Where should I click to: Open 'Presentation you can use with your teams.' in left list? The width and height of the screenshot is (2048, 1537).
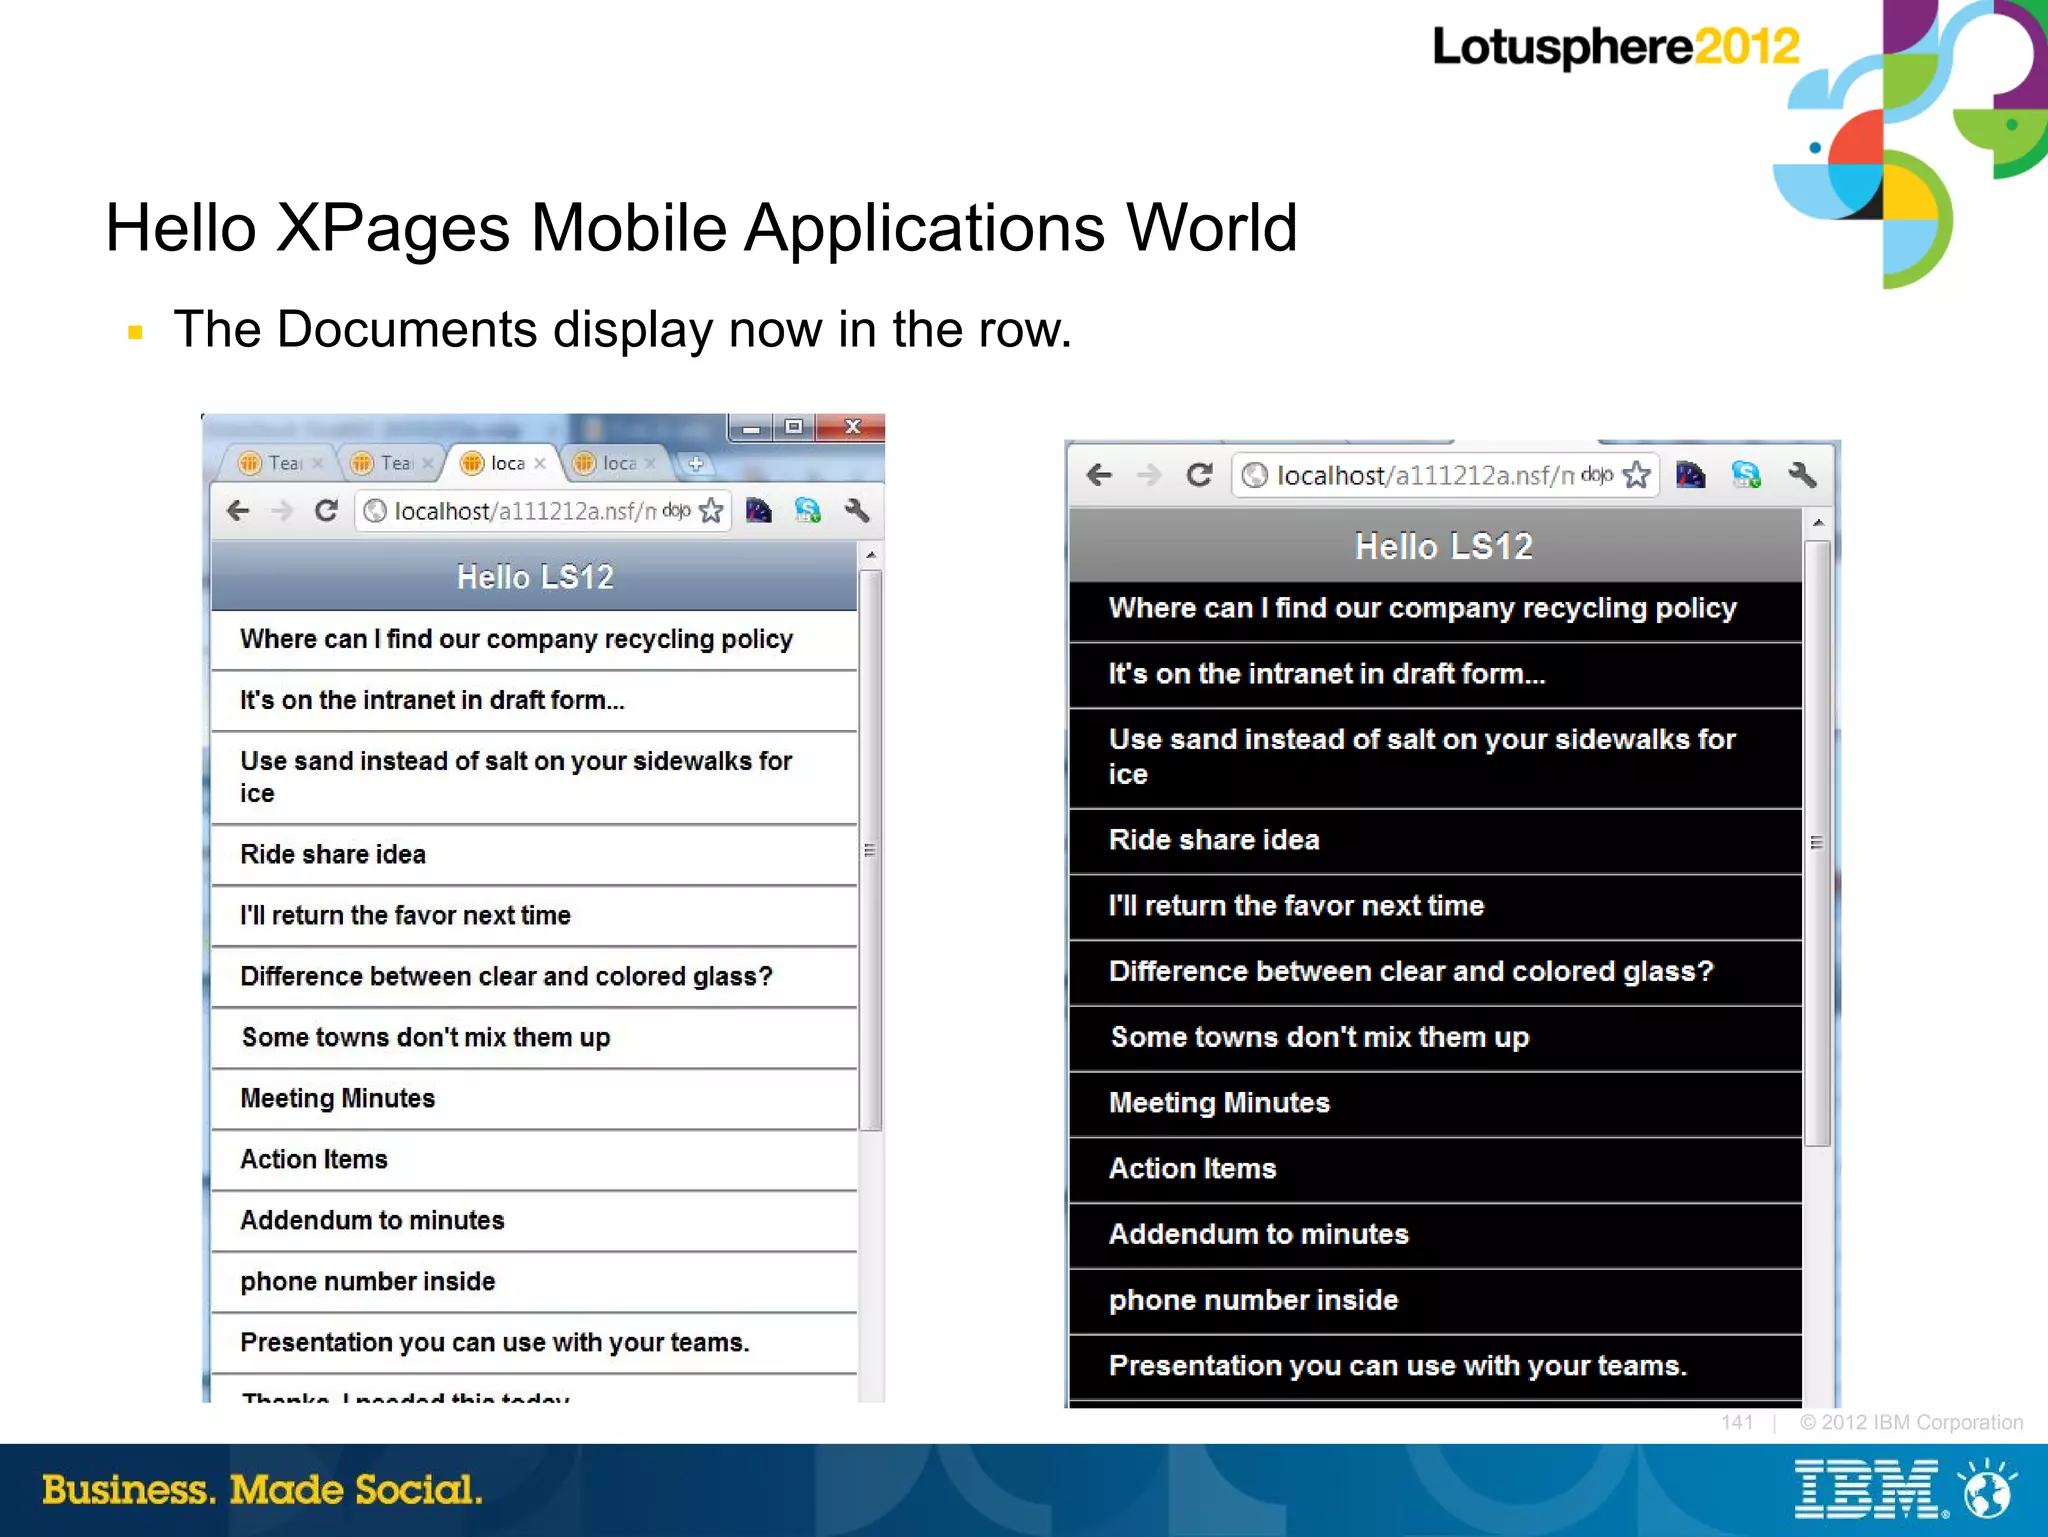pyautogui.click(x=534, y=1343)
